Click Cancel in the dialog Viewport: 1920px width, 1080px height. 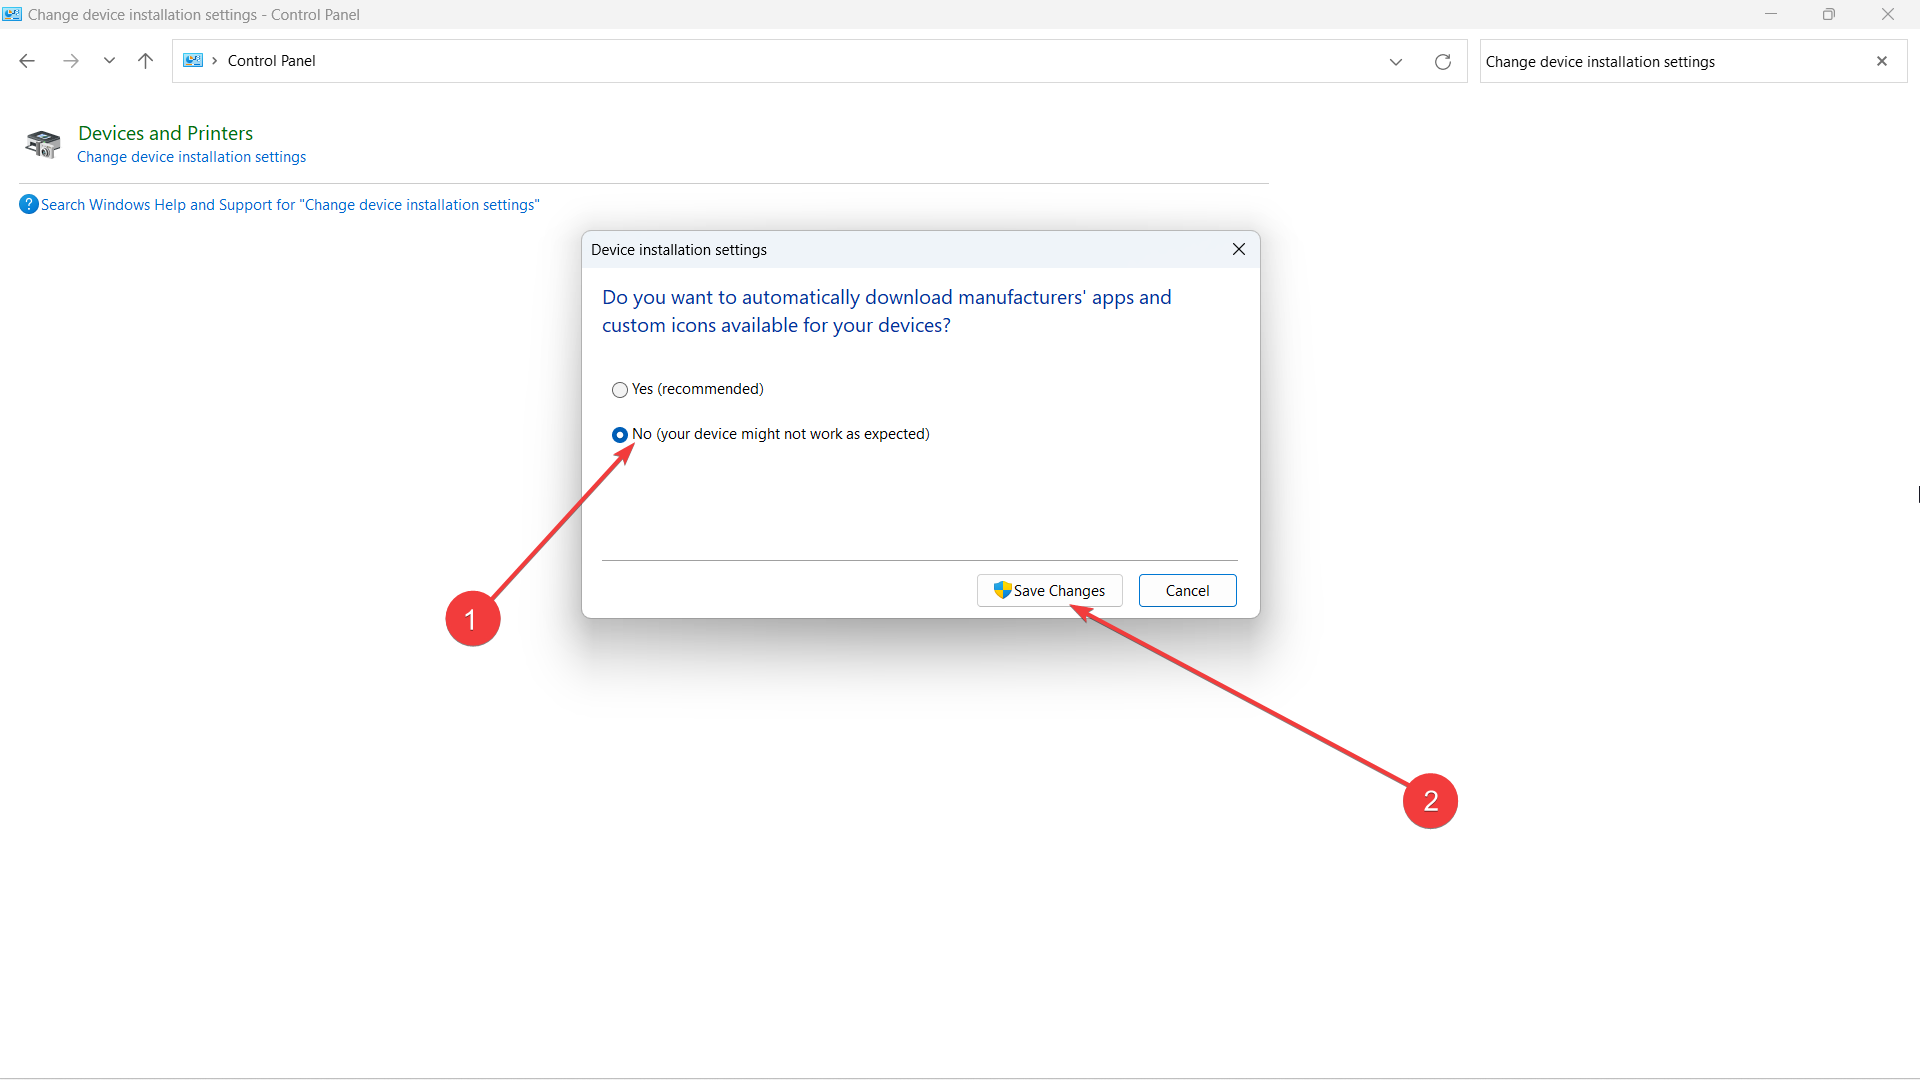pyautogui.click(x=1187, y=591)
